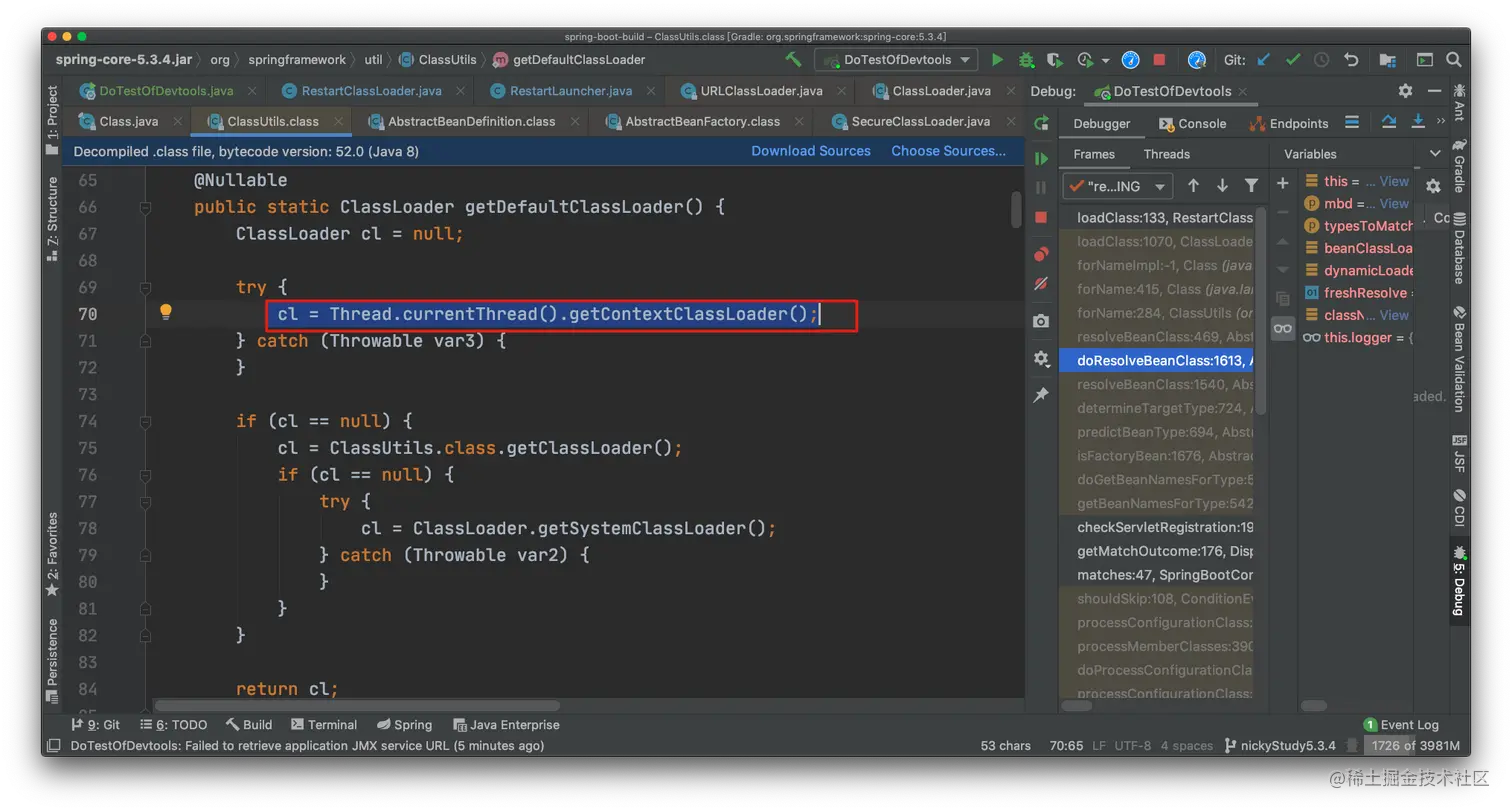Open Search Everywhere magnifier icon
Screen dimensions: 1512x811
tap(1454, 60)
